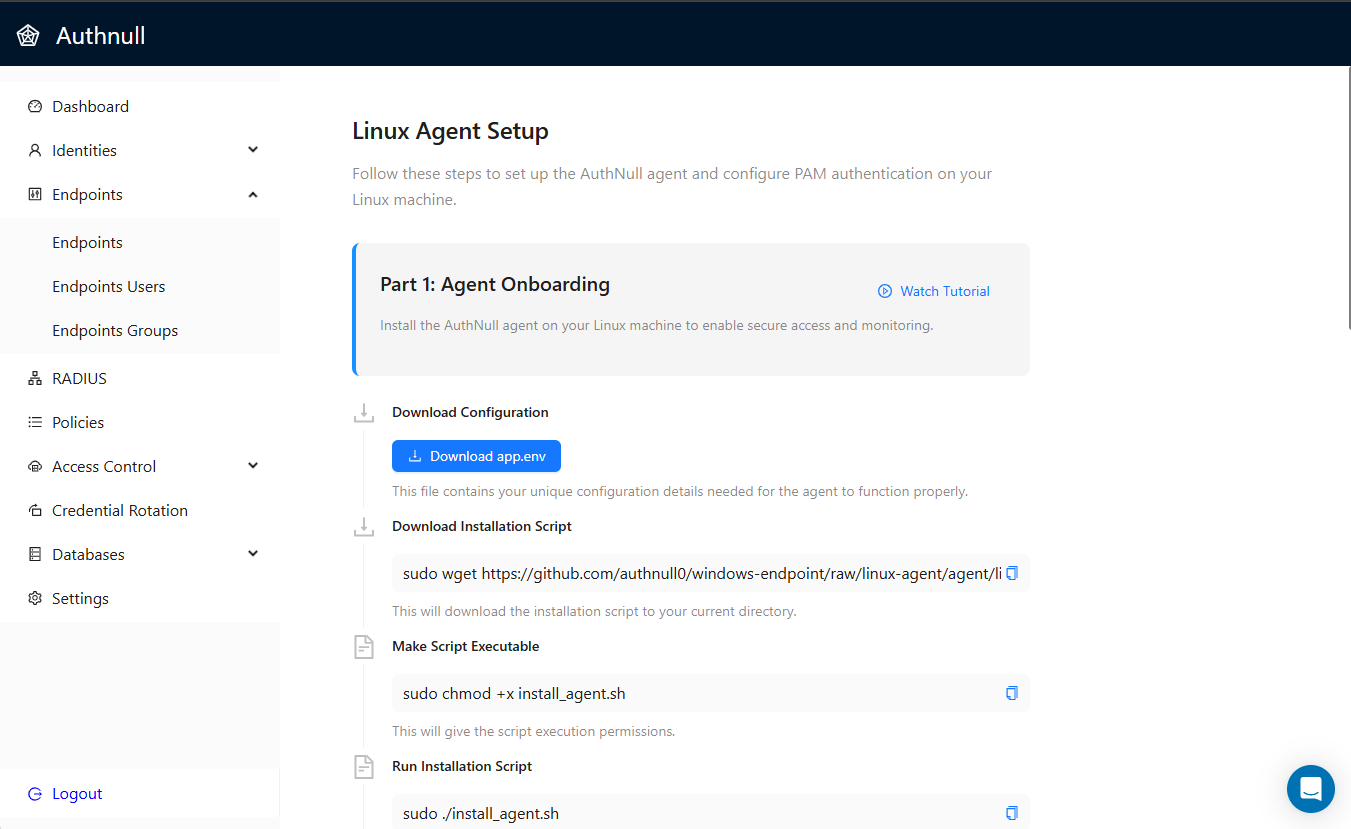
Task: Open the Watch Tutorial link
Action: (x=934, y=291)
